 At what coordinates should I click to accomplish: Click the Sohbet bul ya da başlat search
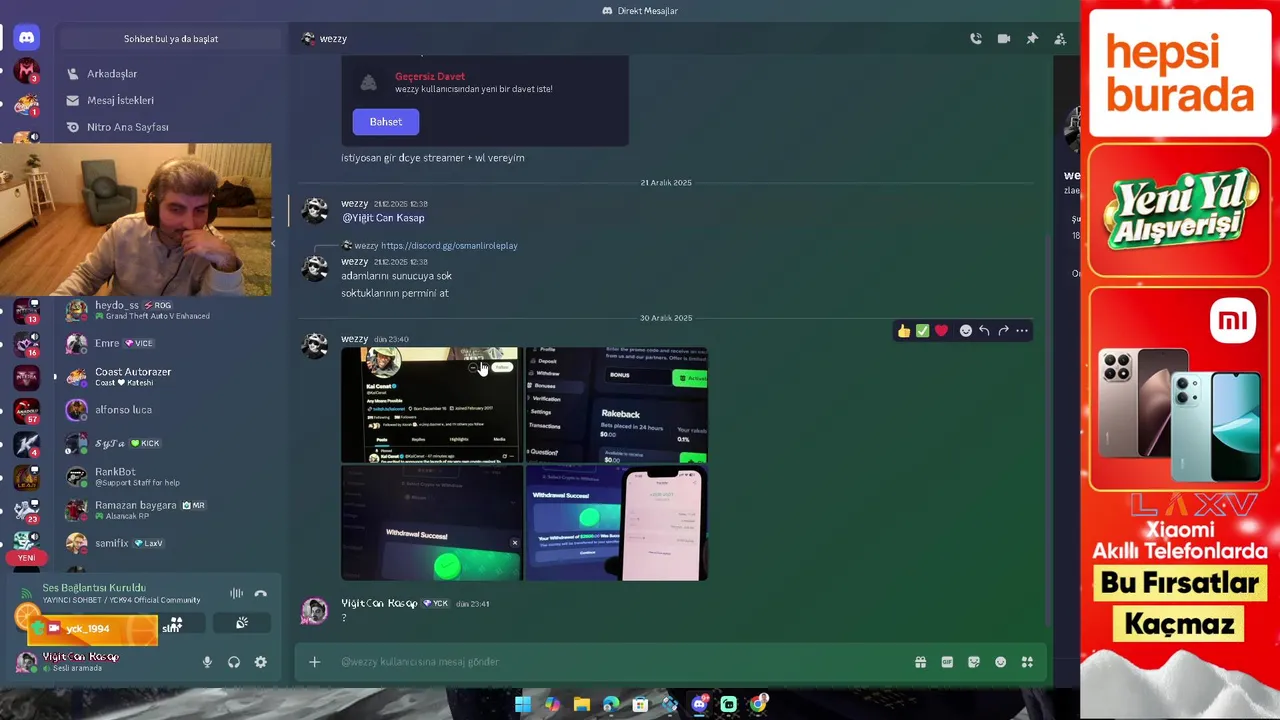coord(171,39)
